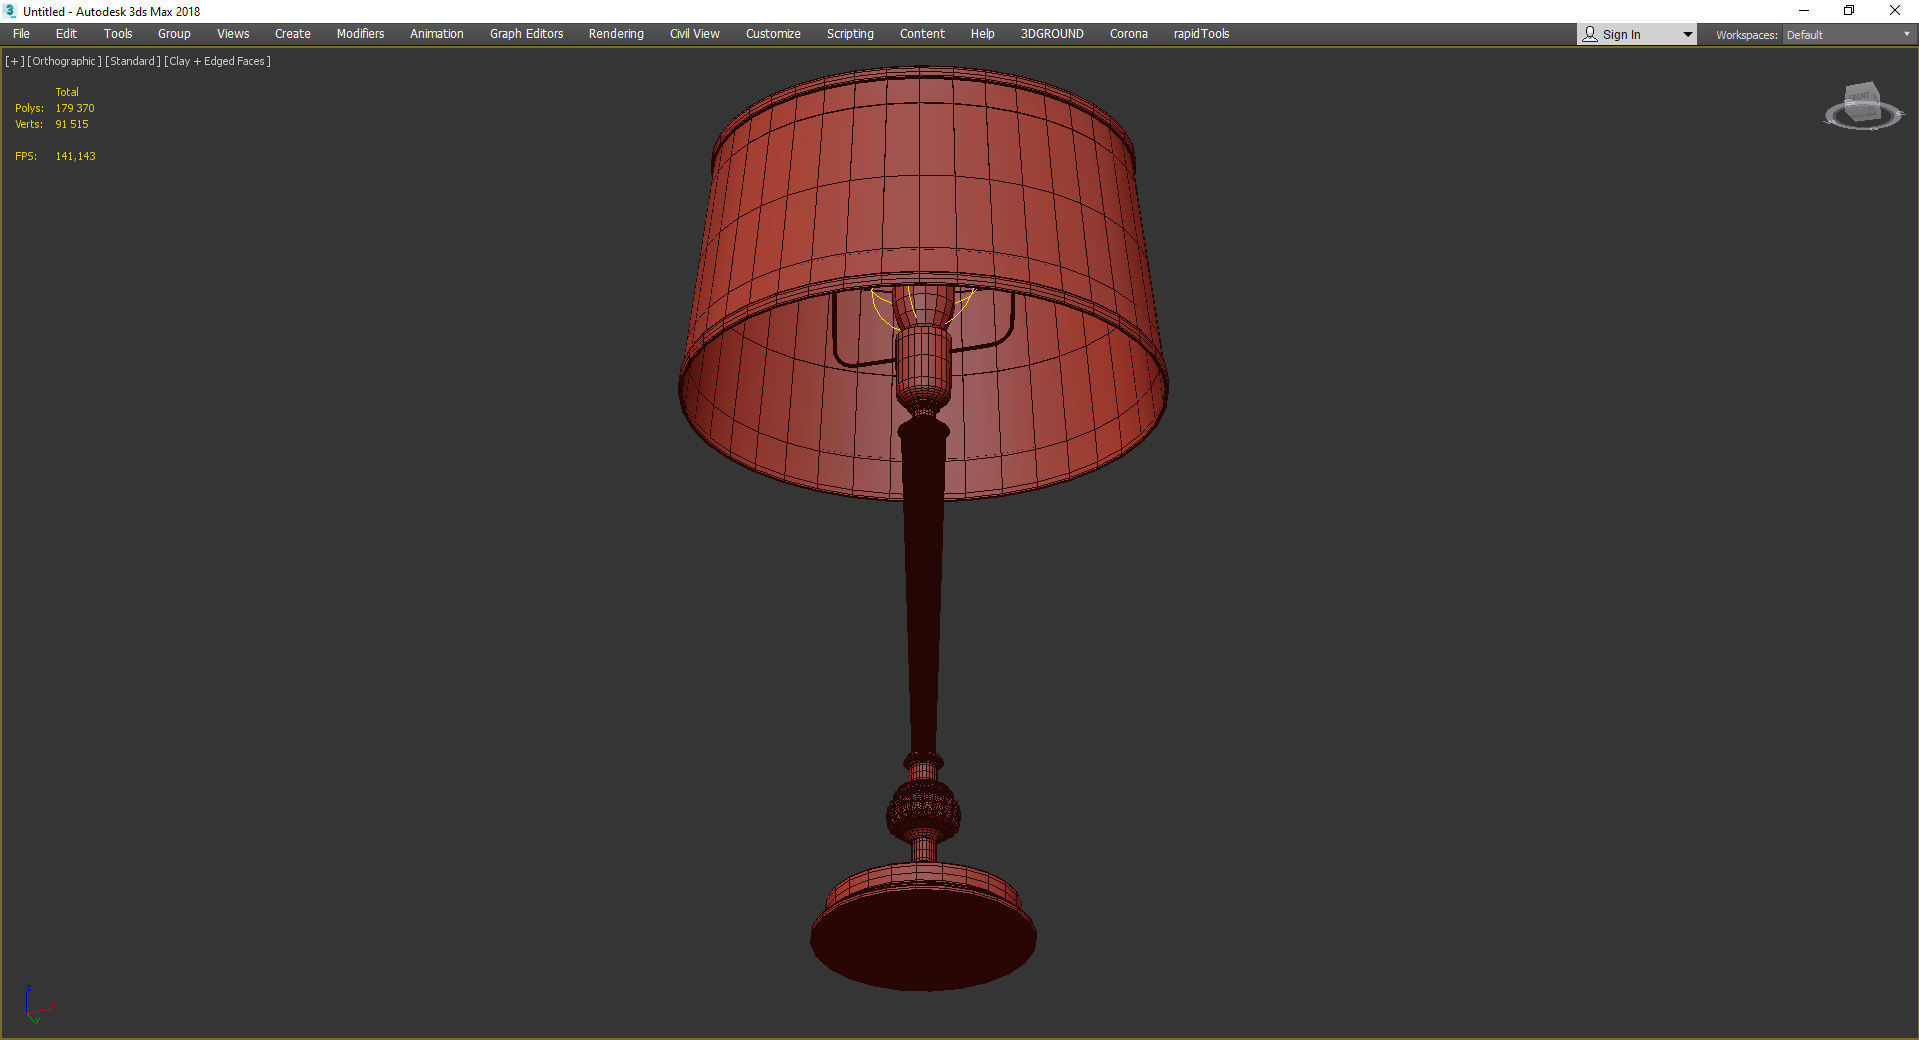Image resolution: width=1919 pixels, height=1040 pixels.
Task: Open the Orthographic viewport view label menu
Action: coord(64,61)
